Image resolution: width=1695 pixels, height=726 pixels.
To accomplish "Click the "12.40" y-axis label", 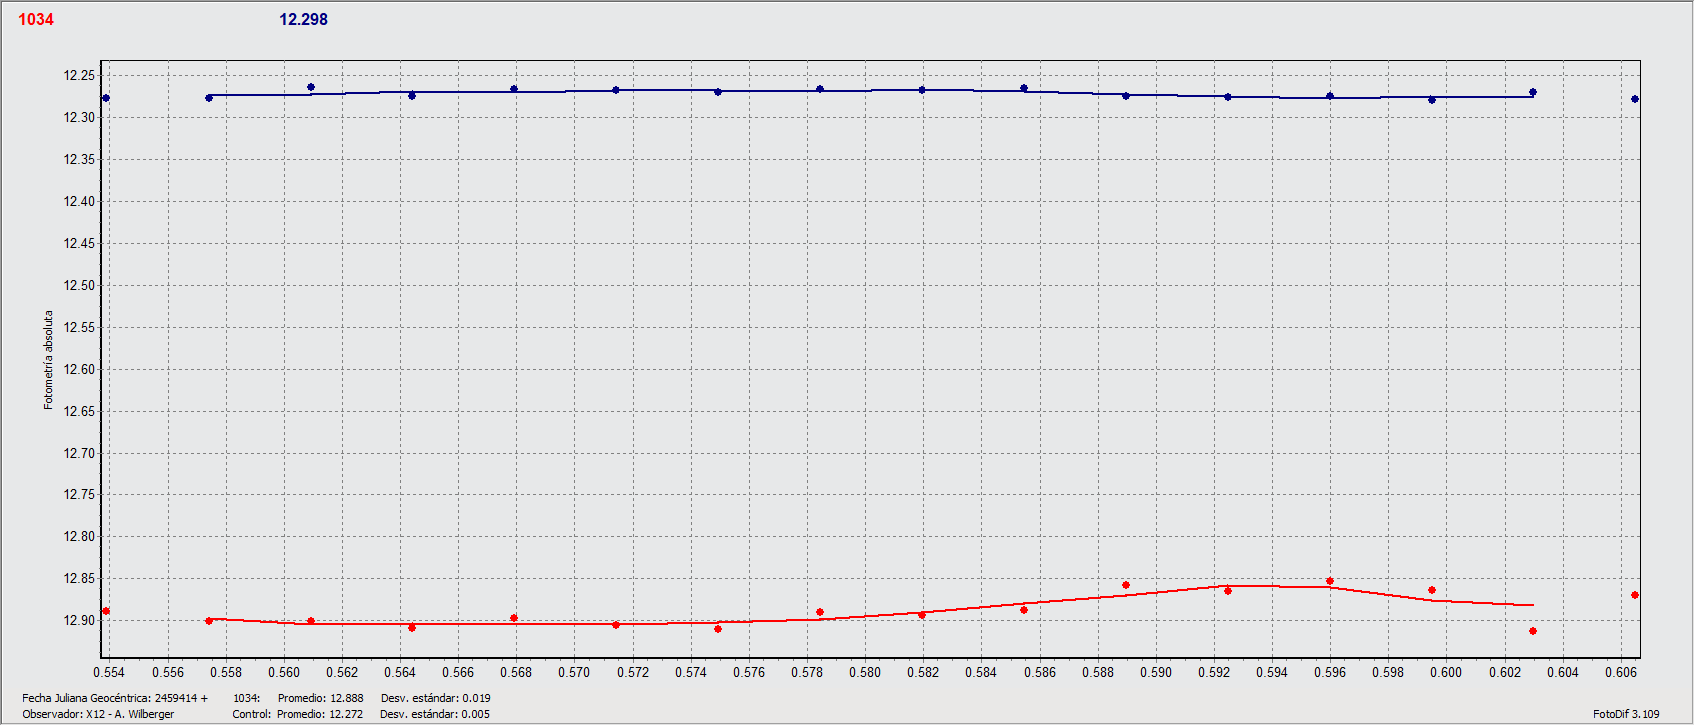I will coord(80,202).
